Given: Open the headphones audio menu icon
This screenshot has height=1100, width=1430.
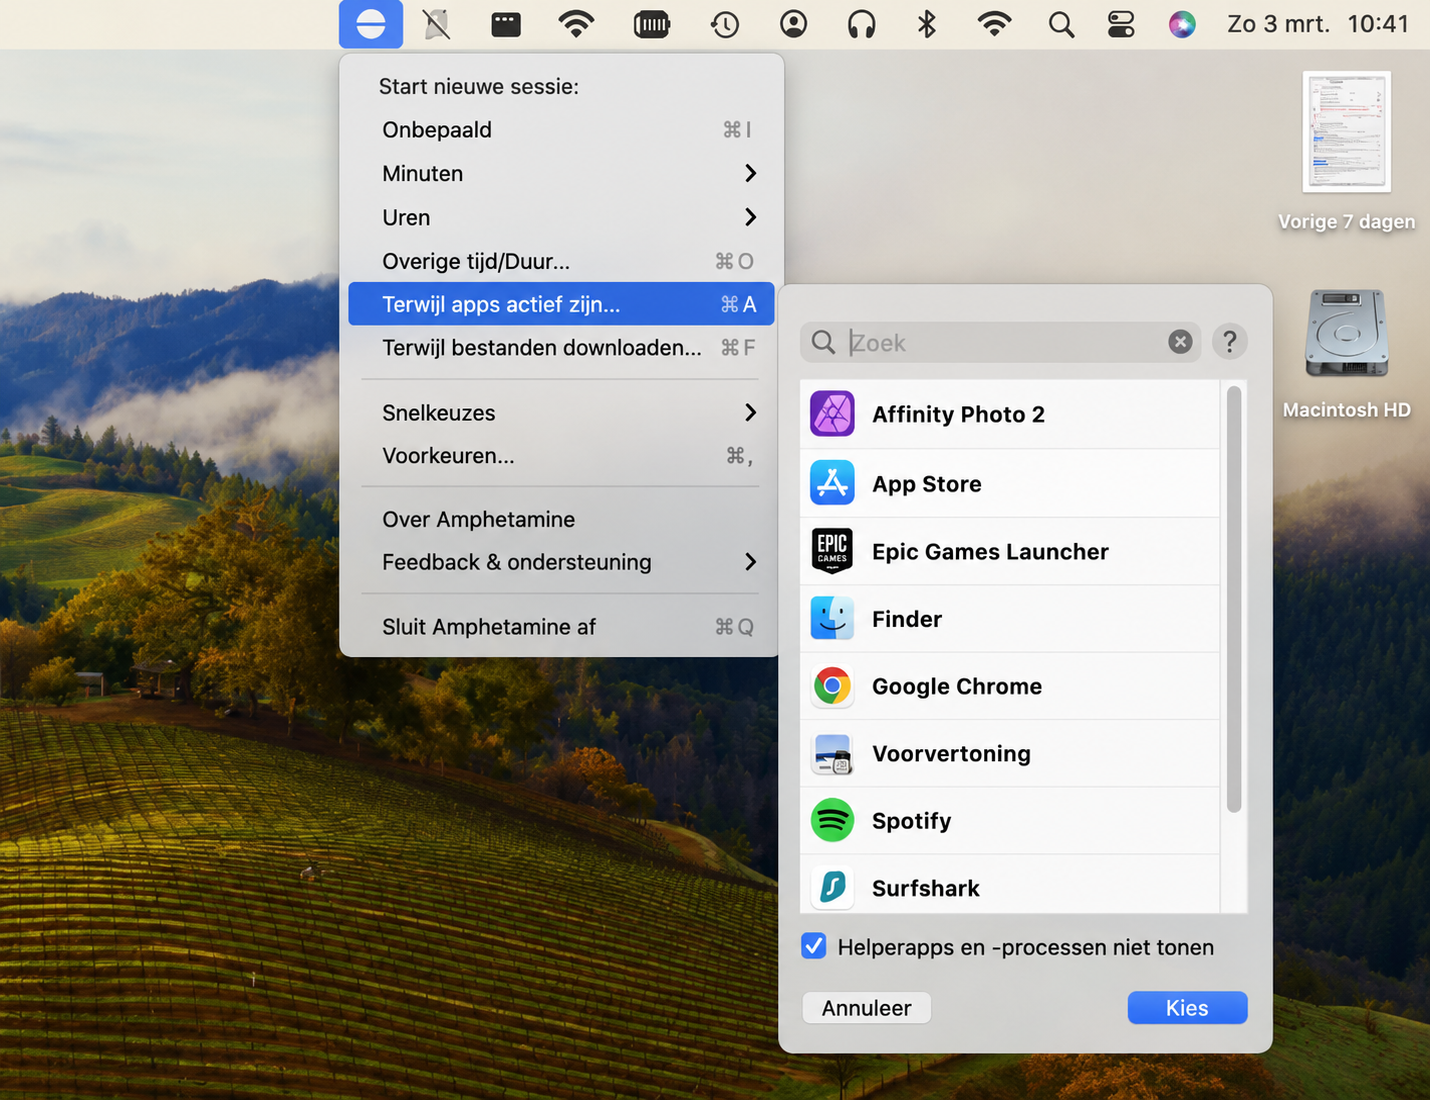Looking at the screenshot, I should coord(861,24).
